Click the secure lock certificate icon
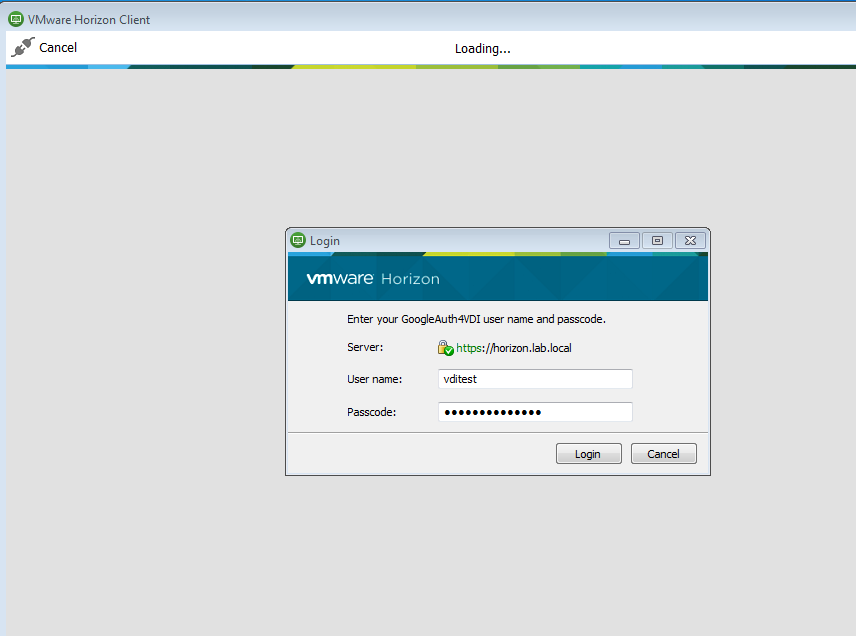The height and width of the screenshot is (636, 856). pyautogui.click(x=445, y=348)
